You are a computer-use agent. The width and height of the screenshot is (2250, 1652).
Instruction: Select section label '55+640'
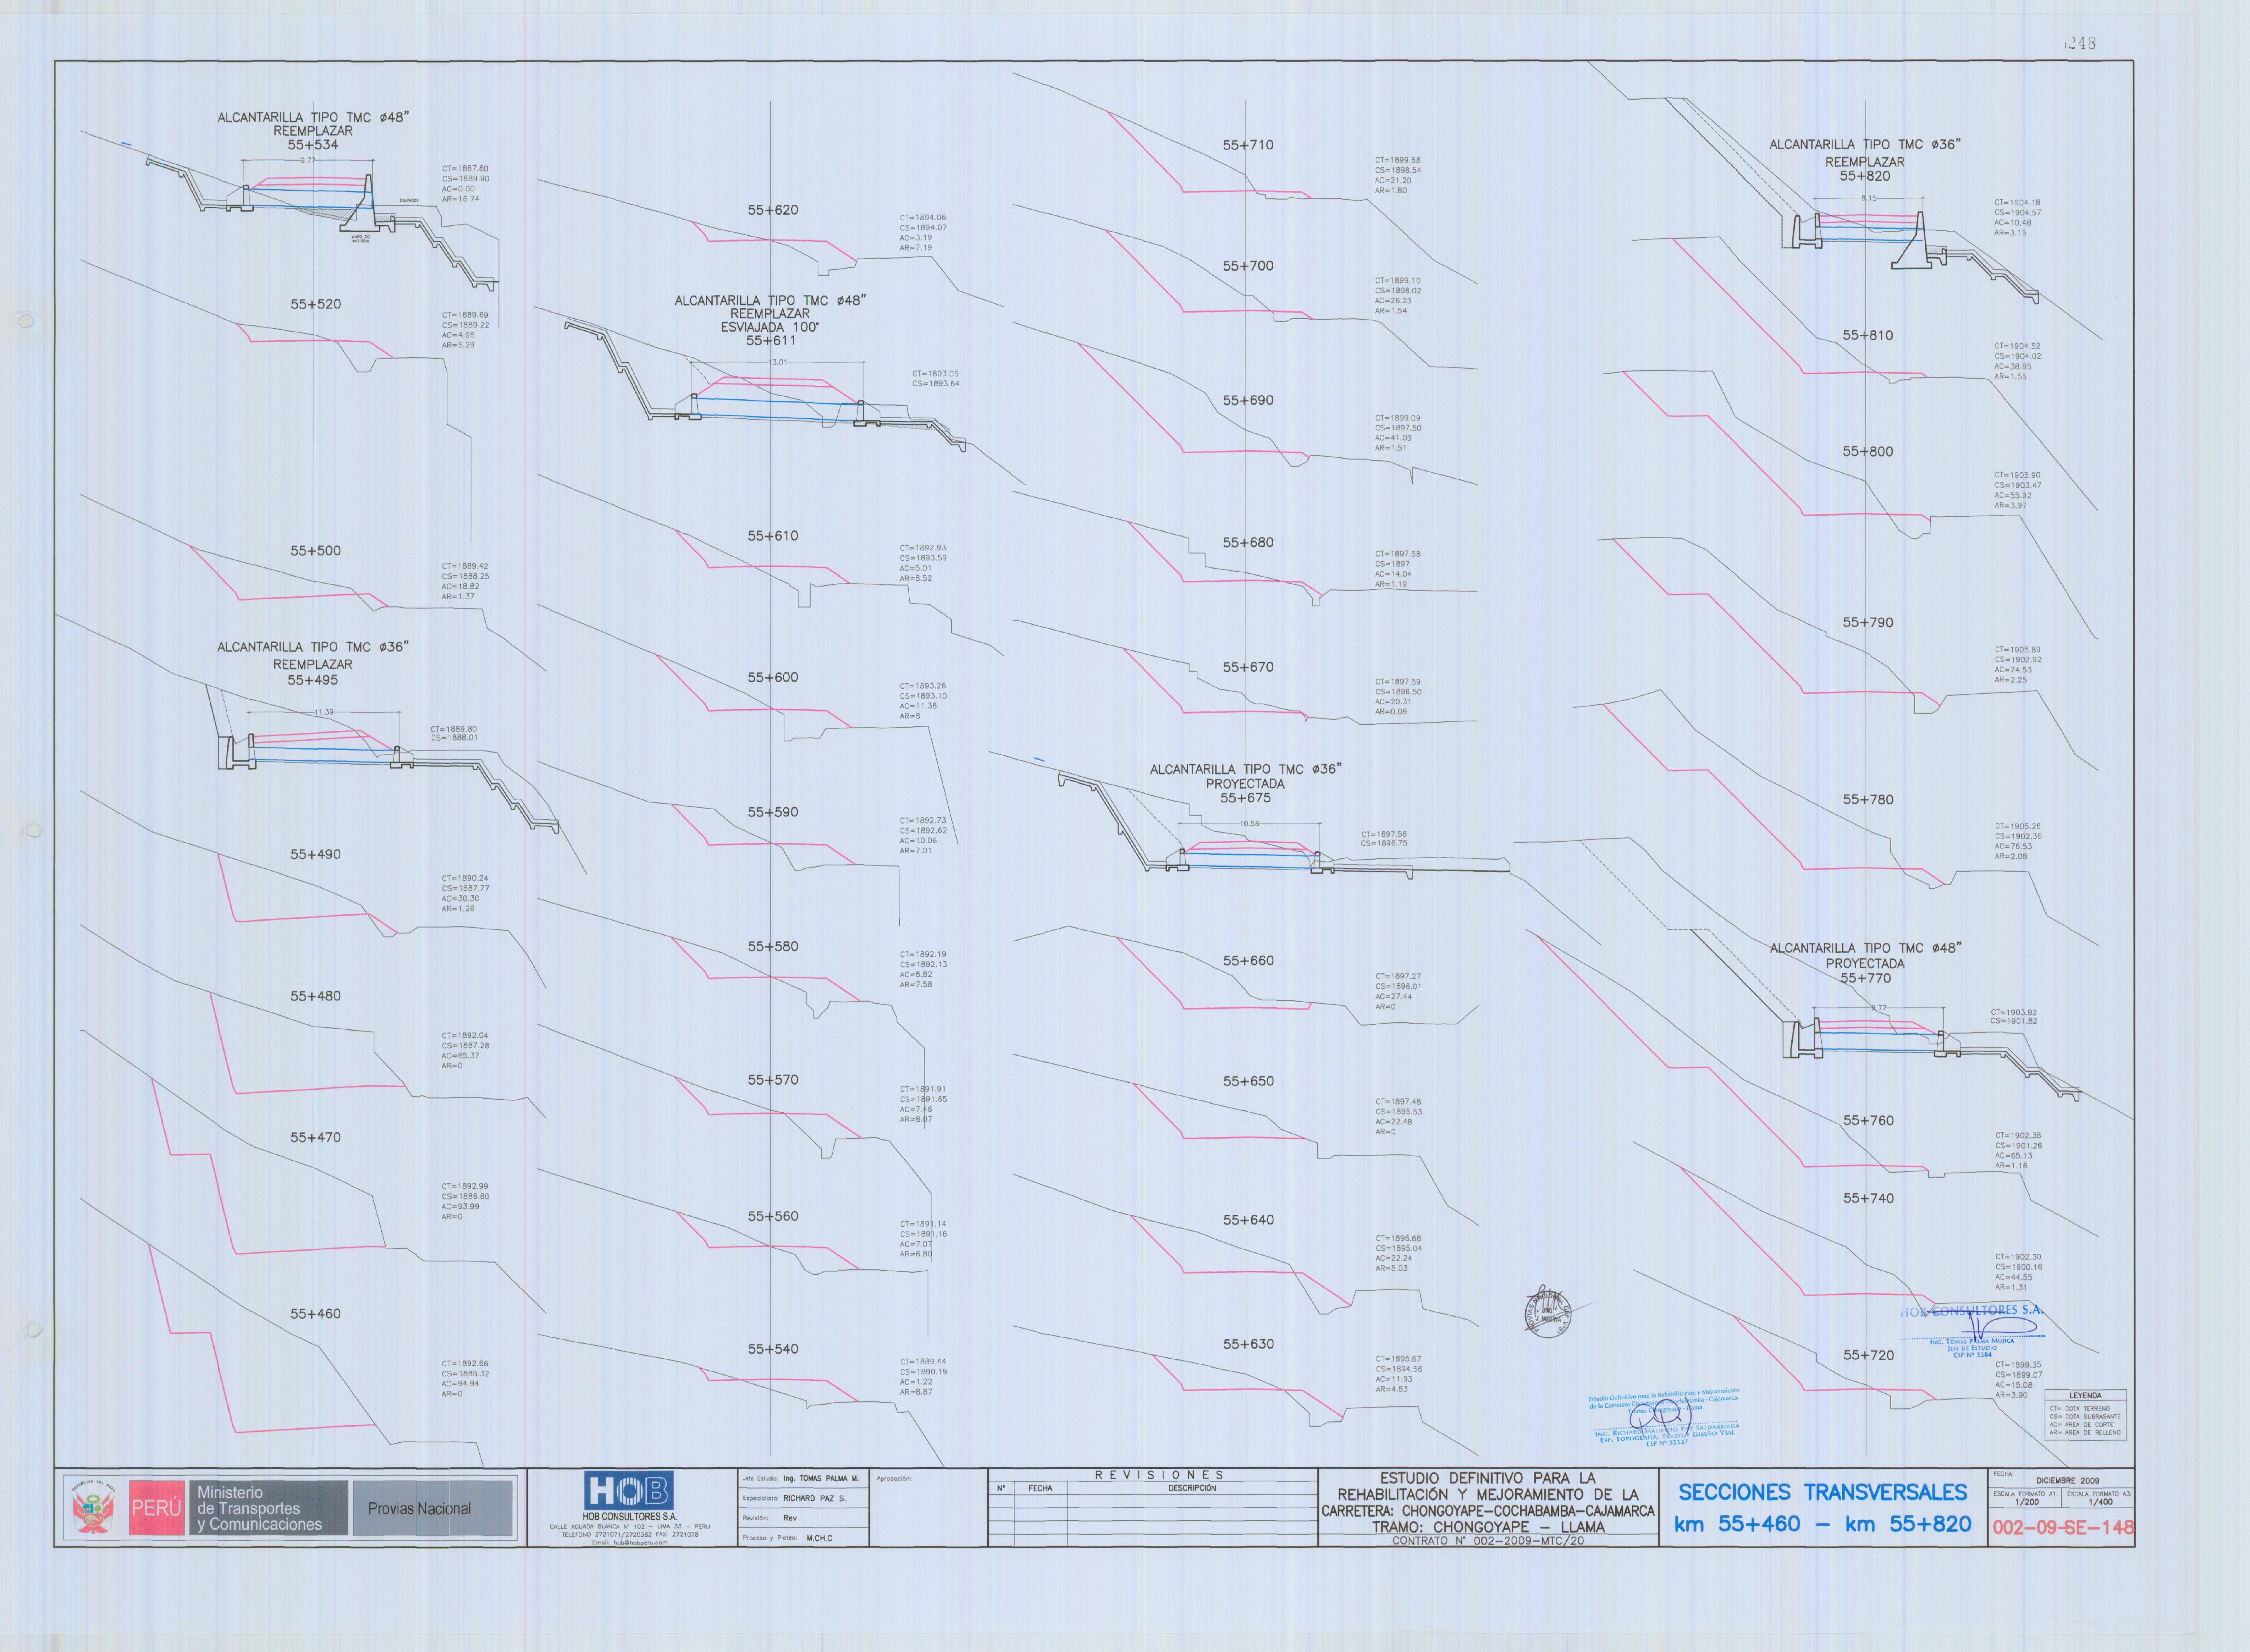click(x=1248, y=1220)
